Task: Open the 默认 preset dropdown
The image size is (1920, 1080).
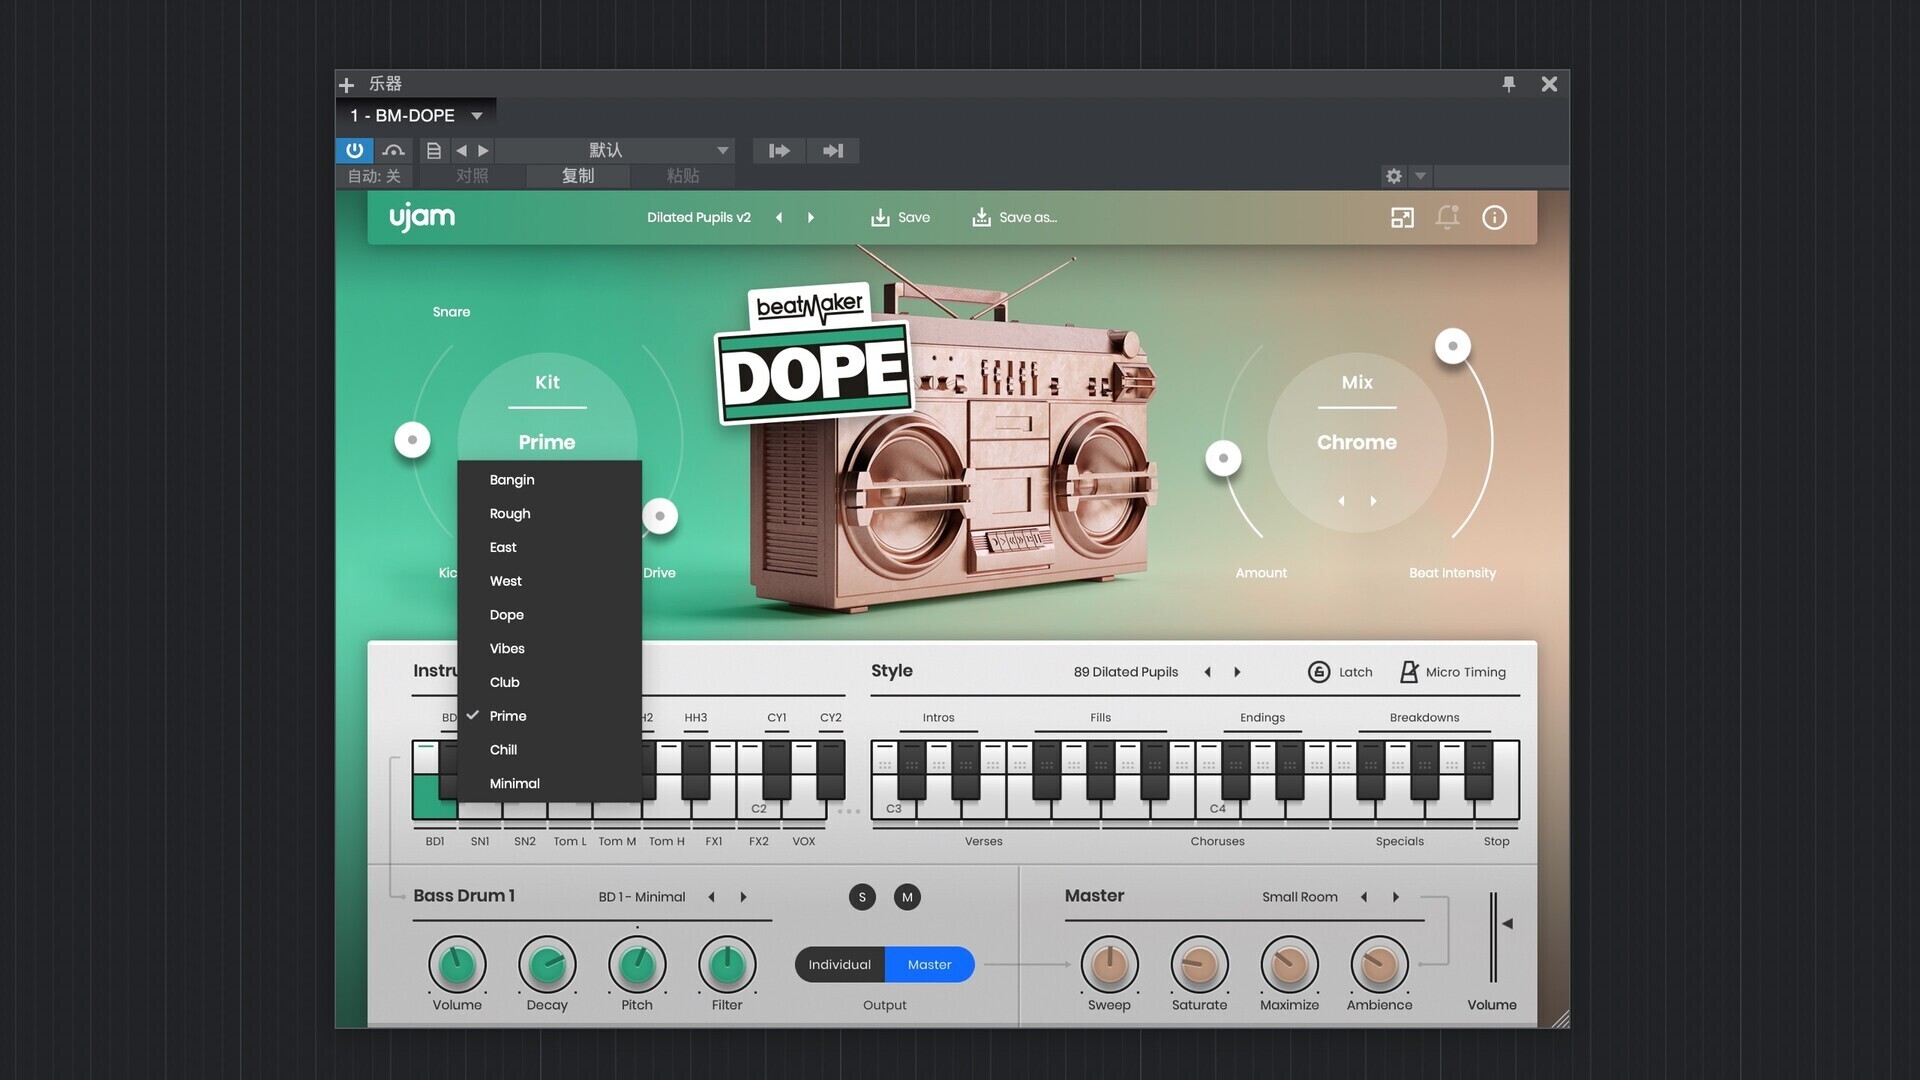Action: point(616,150)
